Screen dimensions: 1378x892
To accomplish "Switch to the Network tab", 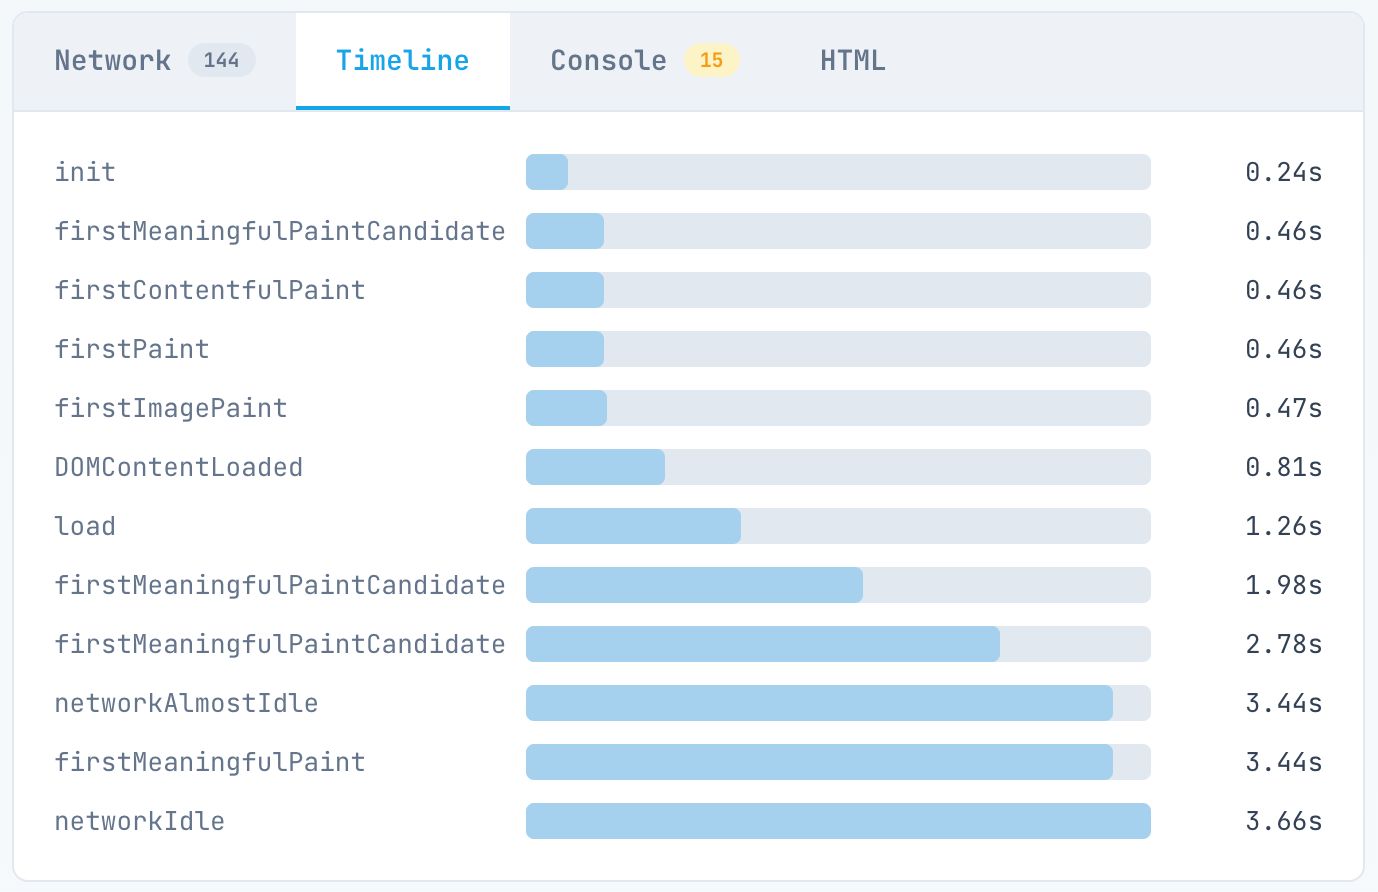I will pos(112,61).
